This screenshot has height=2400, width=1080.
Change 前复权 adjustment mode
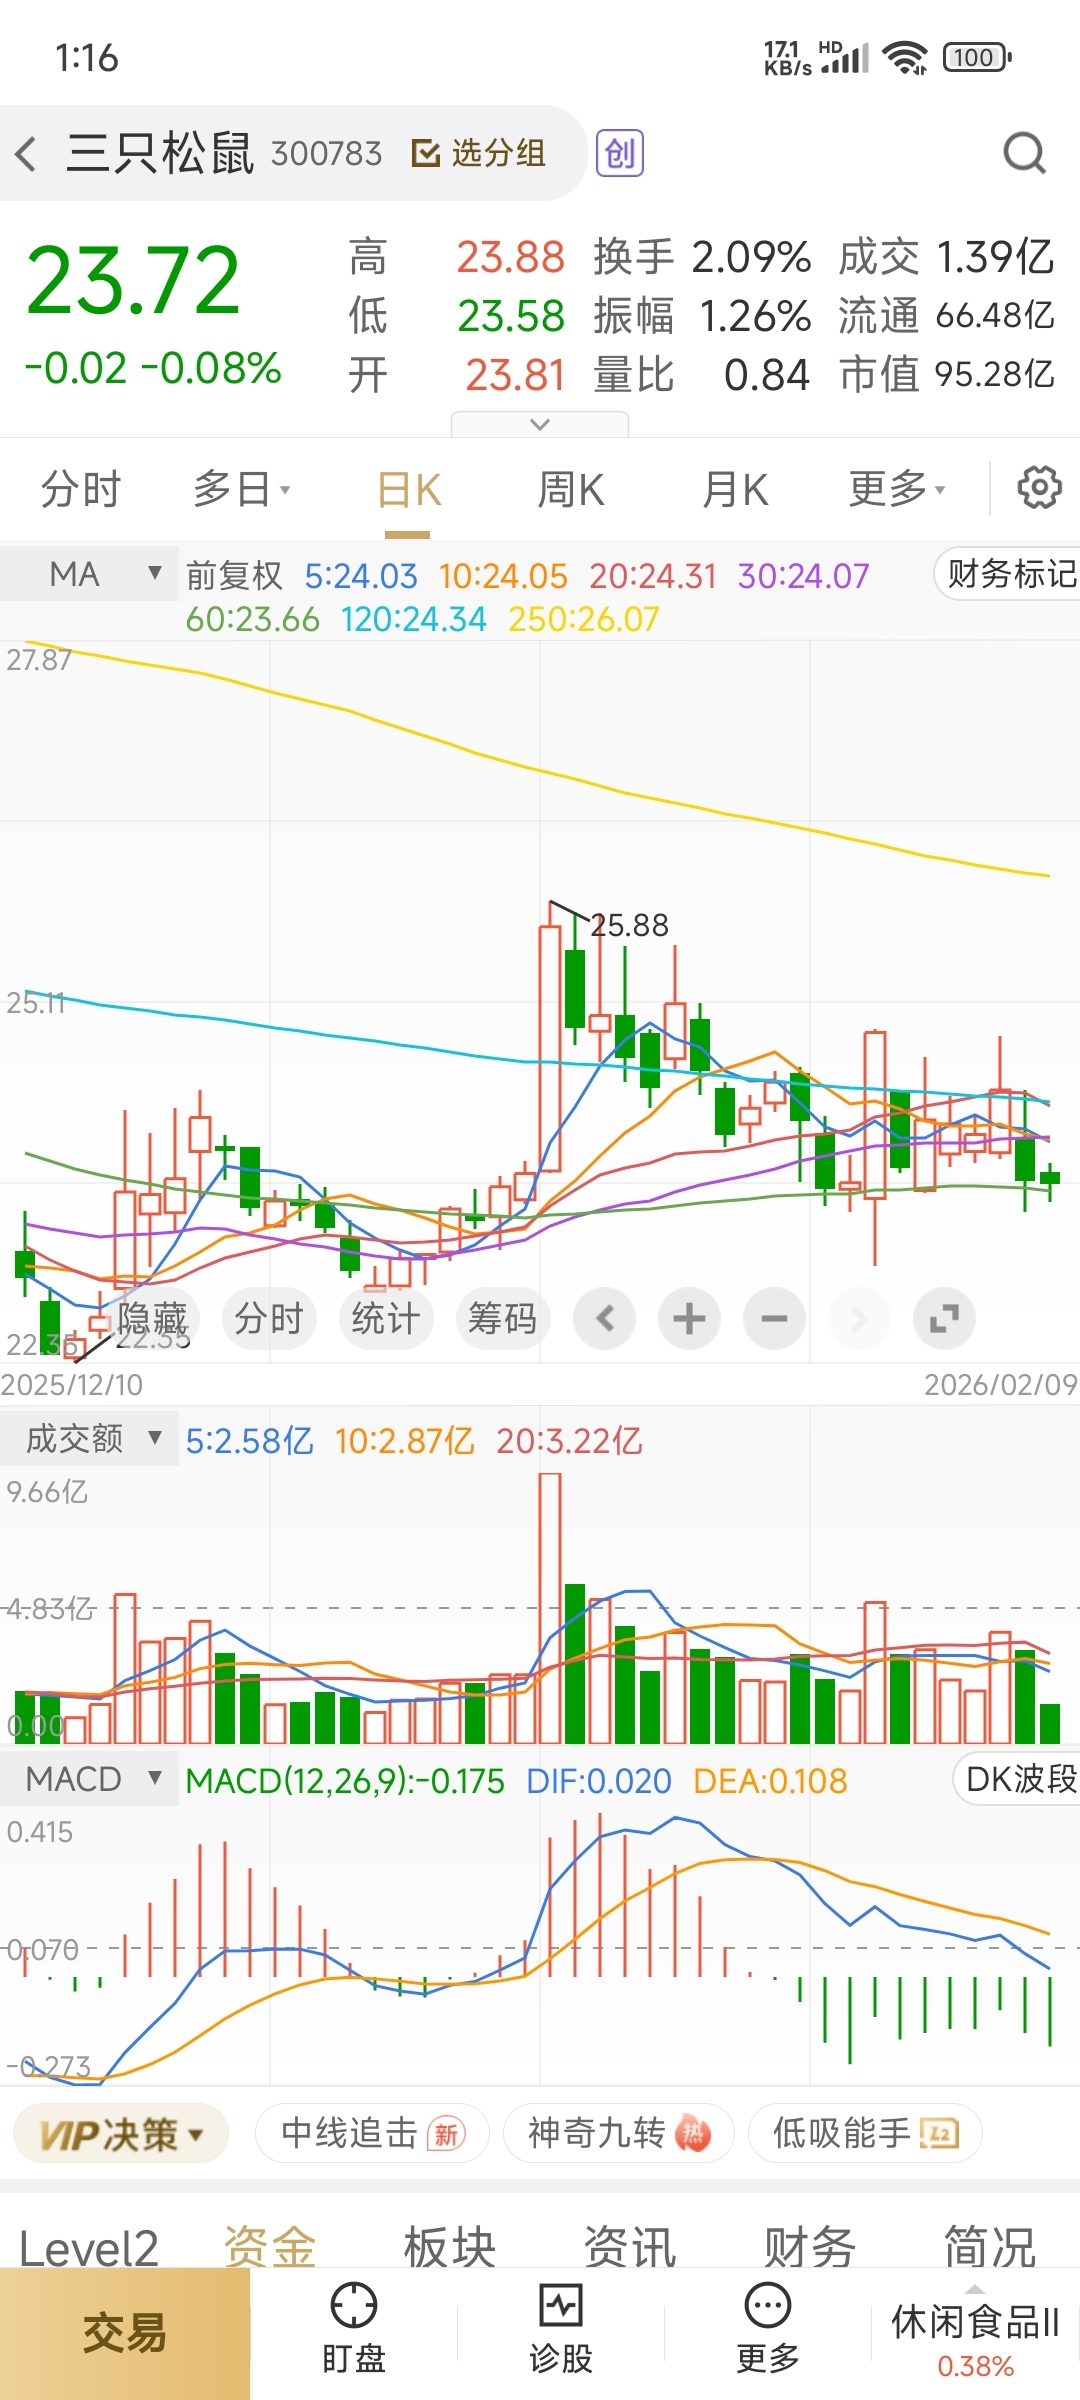[x=234, y=575]
